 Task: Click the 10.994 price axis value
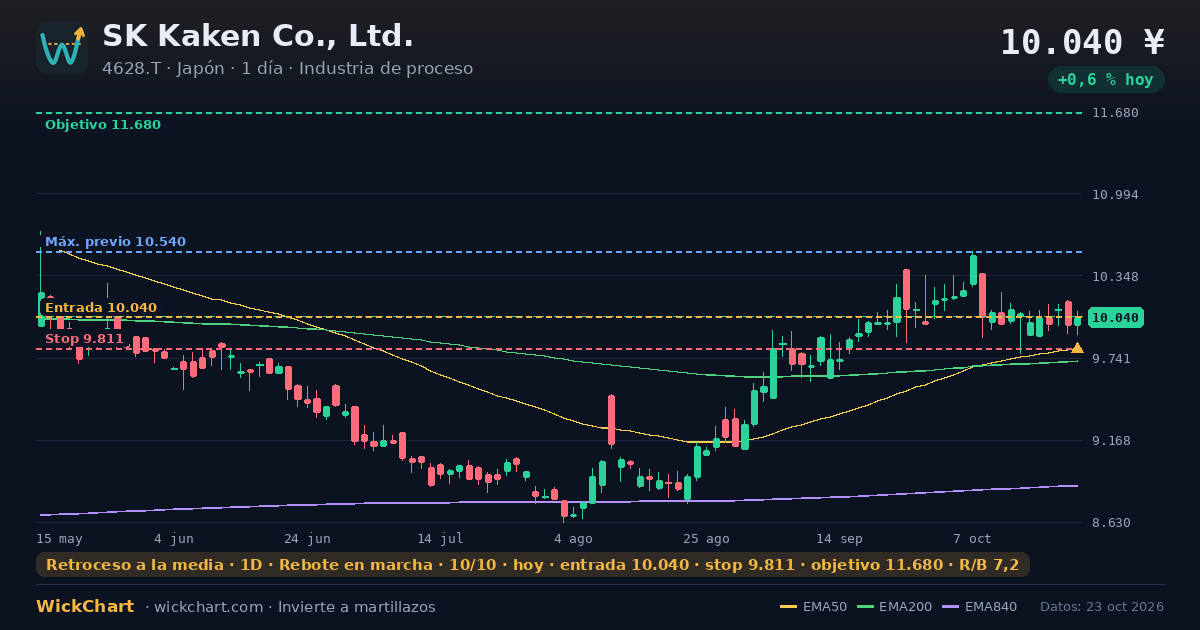point(1115,195)
